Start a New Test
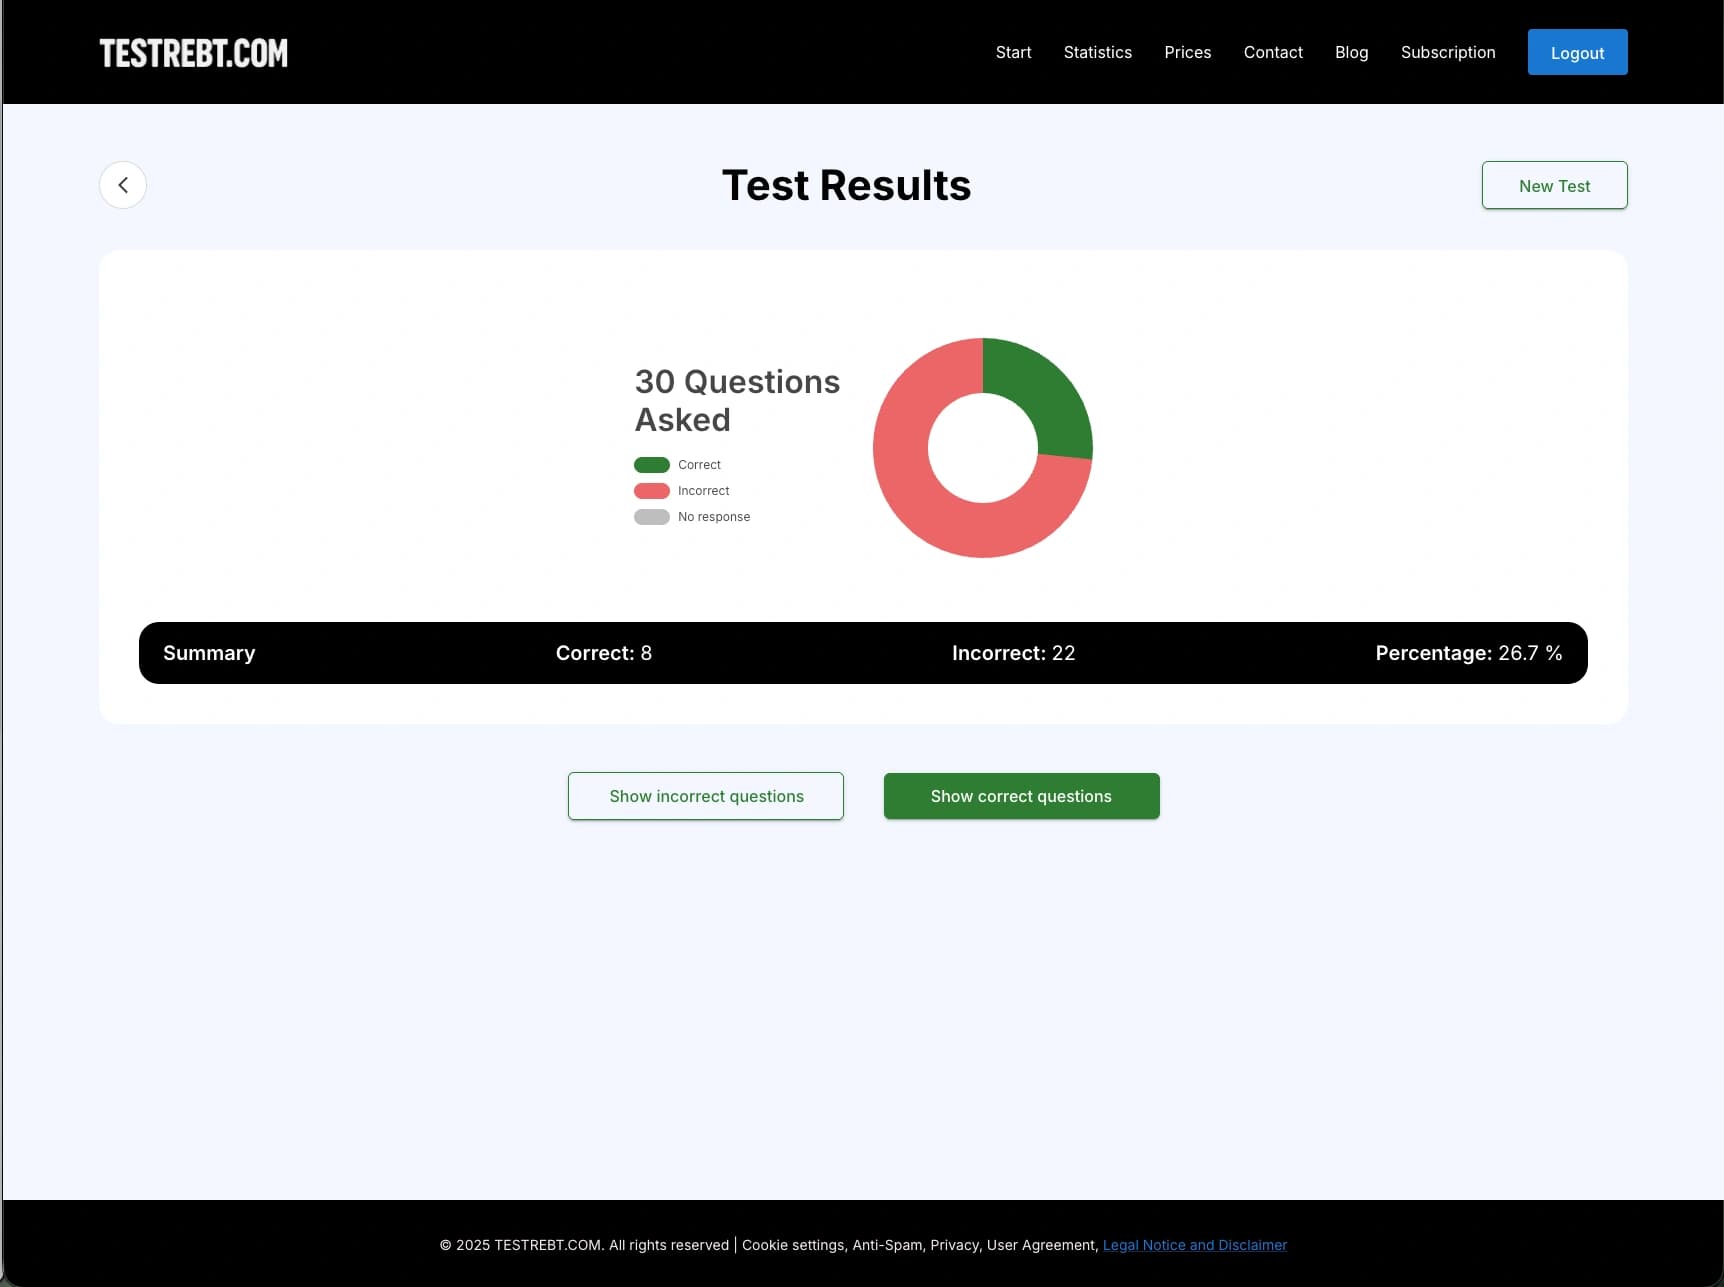This screenshot has width=1724, height=1287. tap(1553, 186)
